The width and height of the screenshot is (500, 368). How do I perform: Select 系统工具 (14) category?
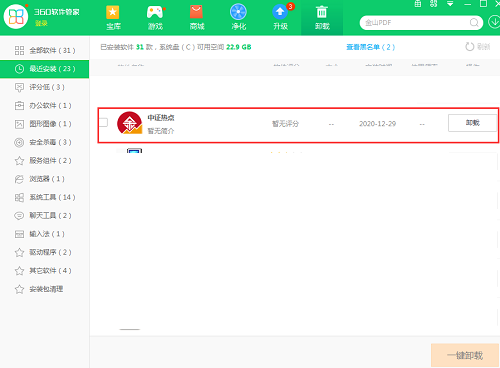tap(45, 197)
